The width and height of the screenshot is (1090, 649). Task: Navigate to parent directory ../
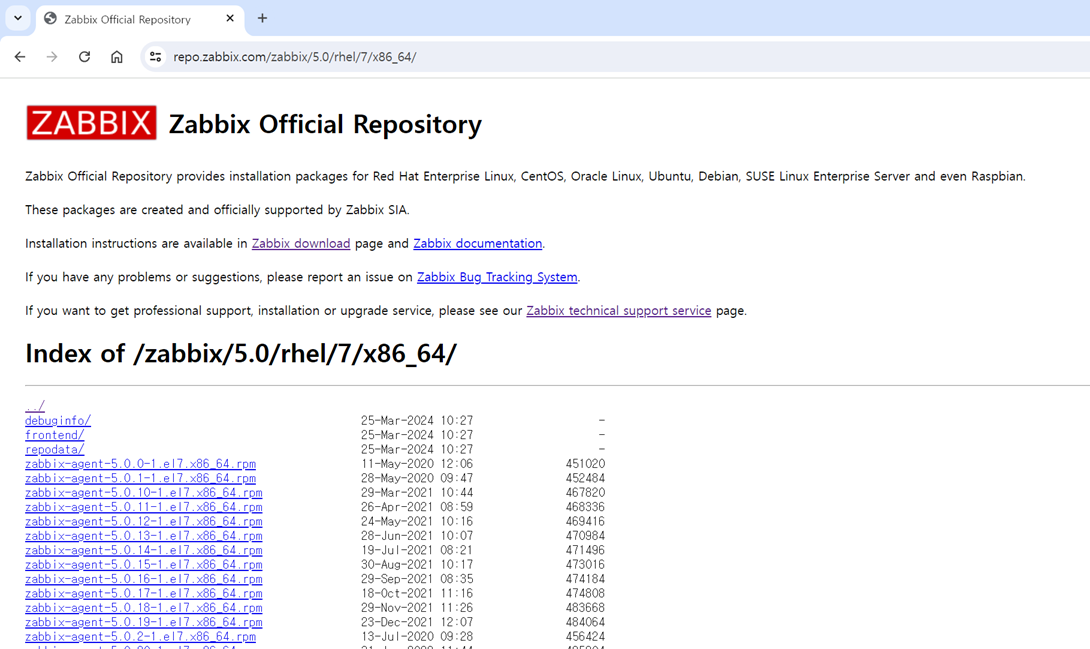tap(35, 406)
